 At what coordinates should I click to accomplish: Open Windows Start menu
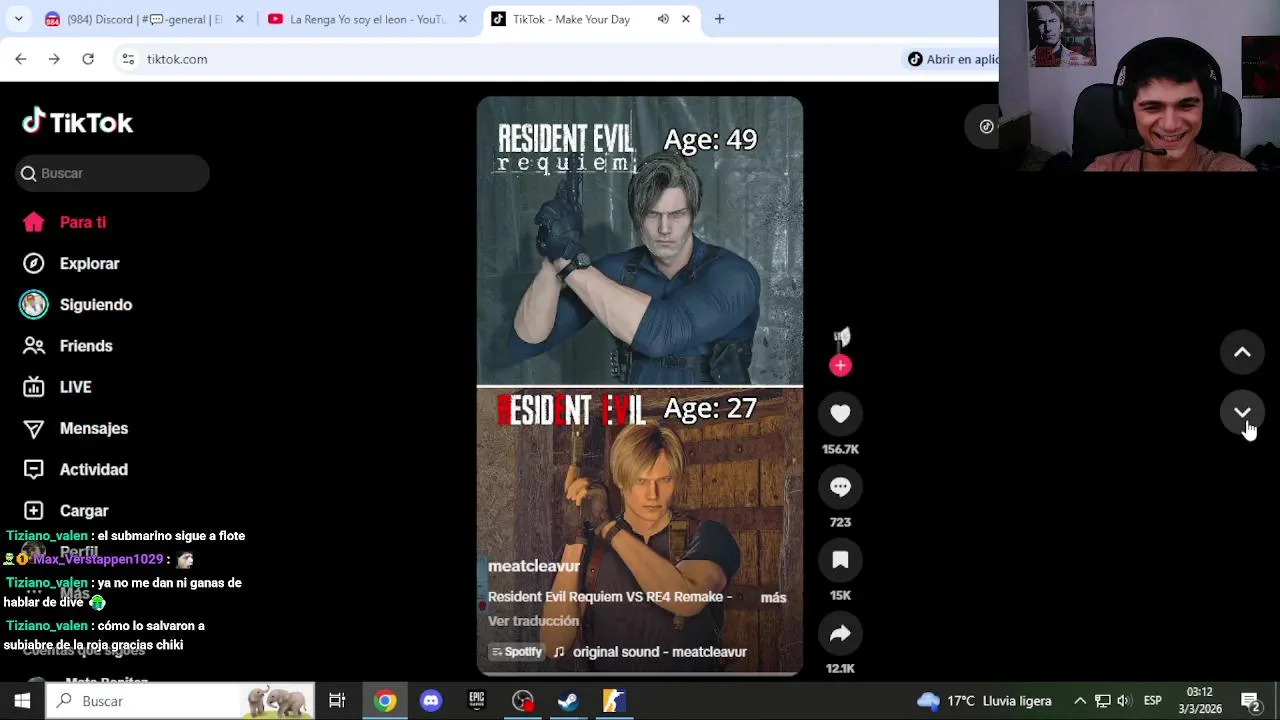pyautogui.click(x=22, y=701)
